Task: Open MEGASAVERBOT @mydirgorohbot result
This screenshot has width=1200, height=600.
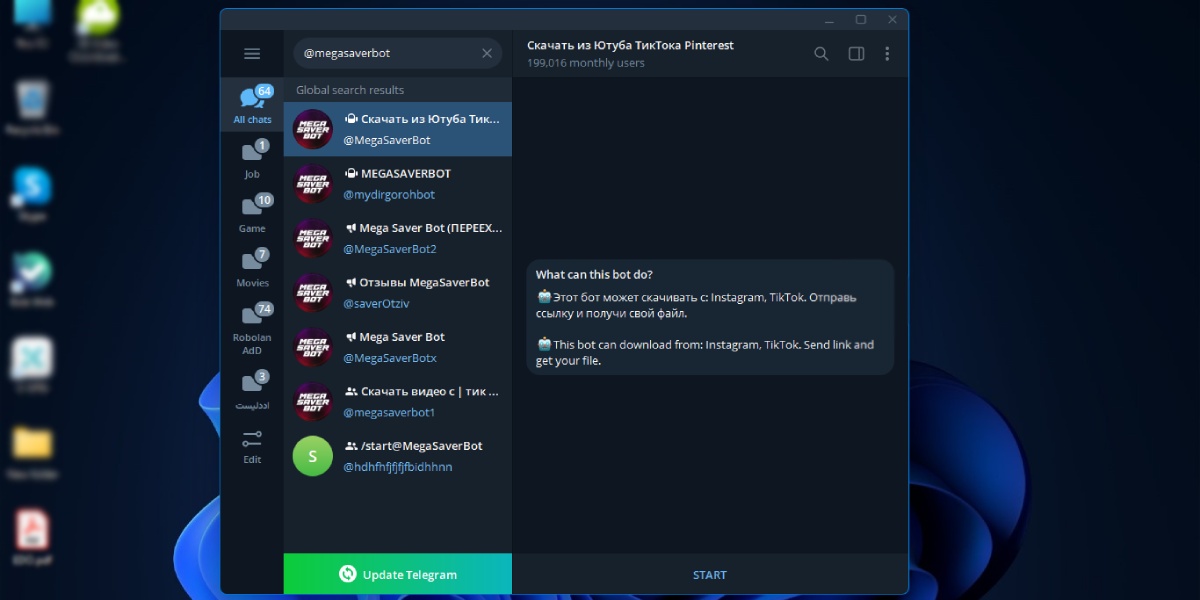Action: tap(398, 184)
